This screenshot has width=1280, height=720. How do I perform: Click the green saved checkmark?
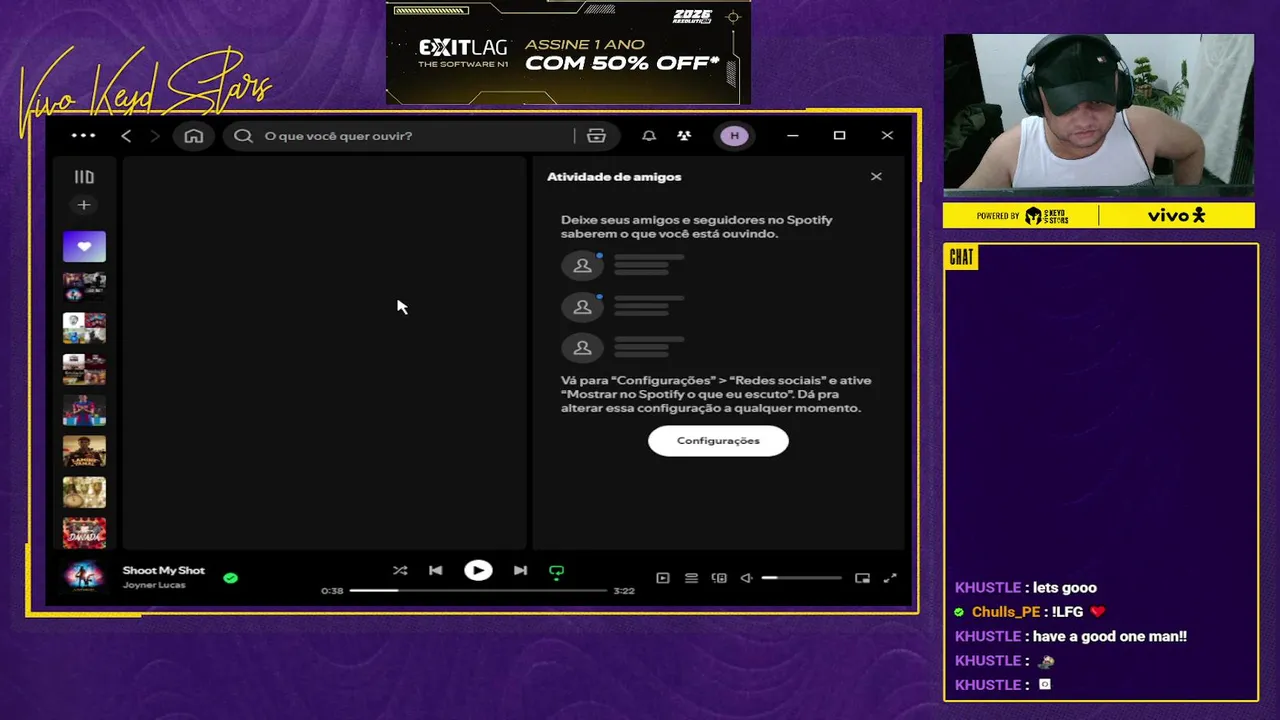tap(231, 578)
